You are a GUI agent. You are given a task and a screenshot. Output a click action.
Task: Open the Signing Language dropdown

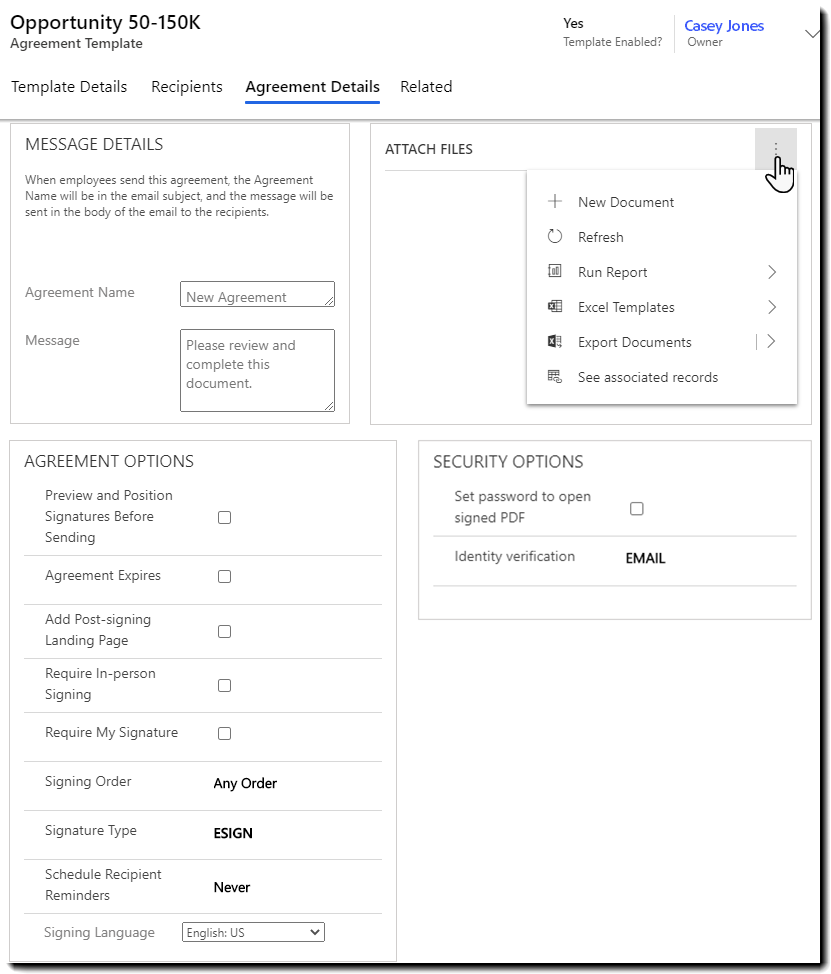(x=253, y=932)
